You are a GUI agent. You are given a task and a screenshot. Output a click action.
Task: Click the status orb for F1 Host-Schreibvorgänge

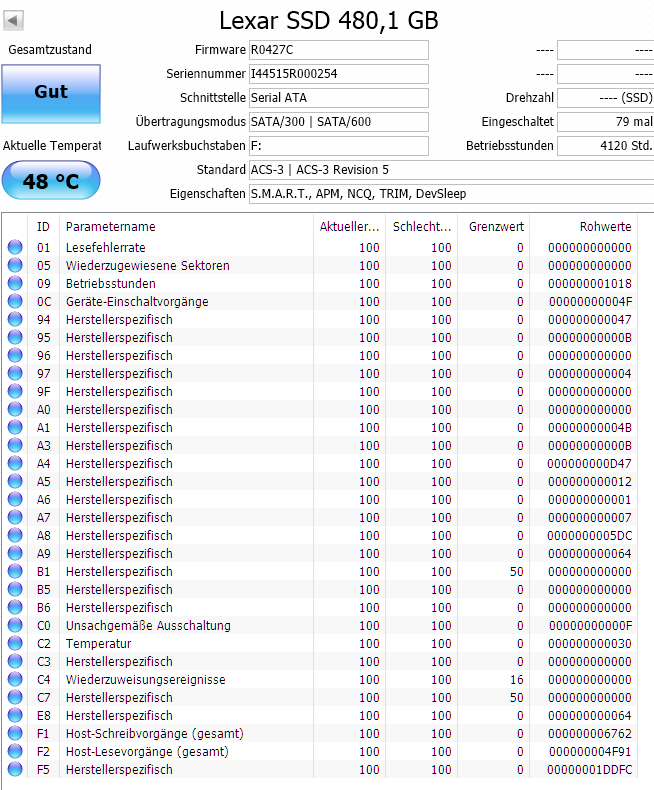pos(15,734)
